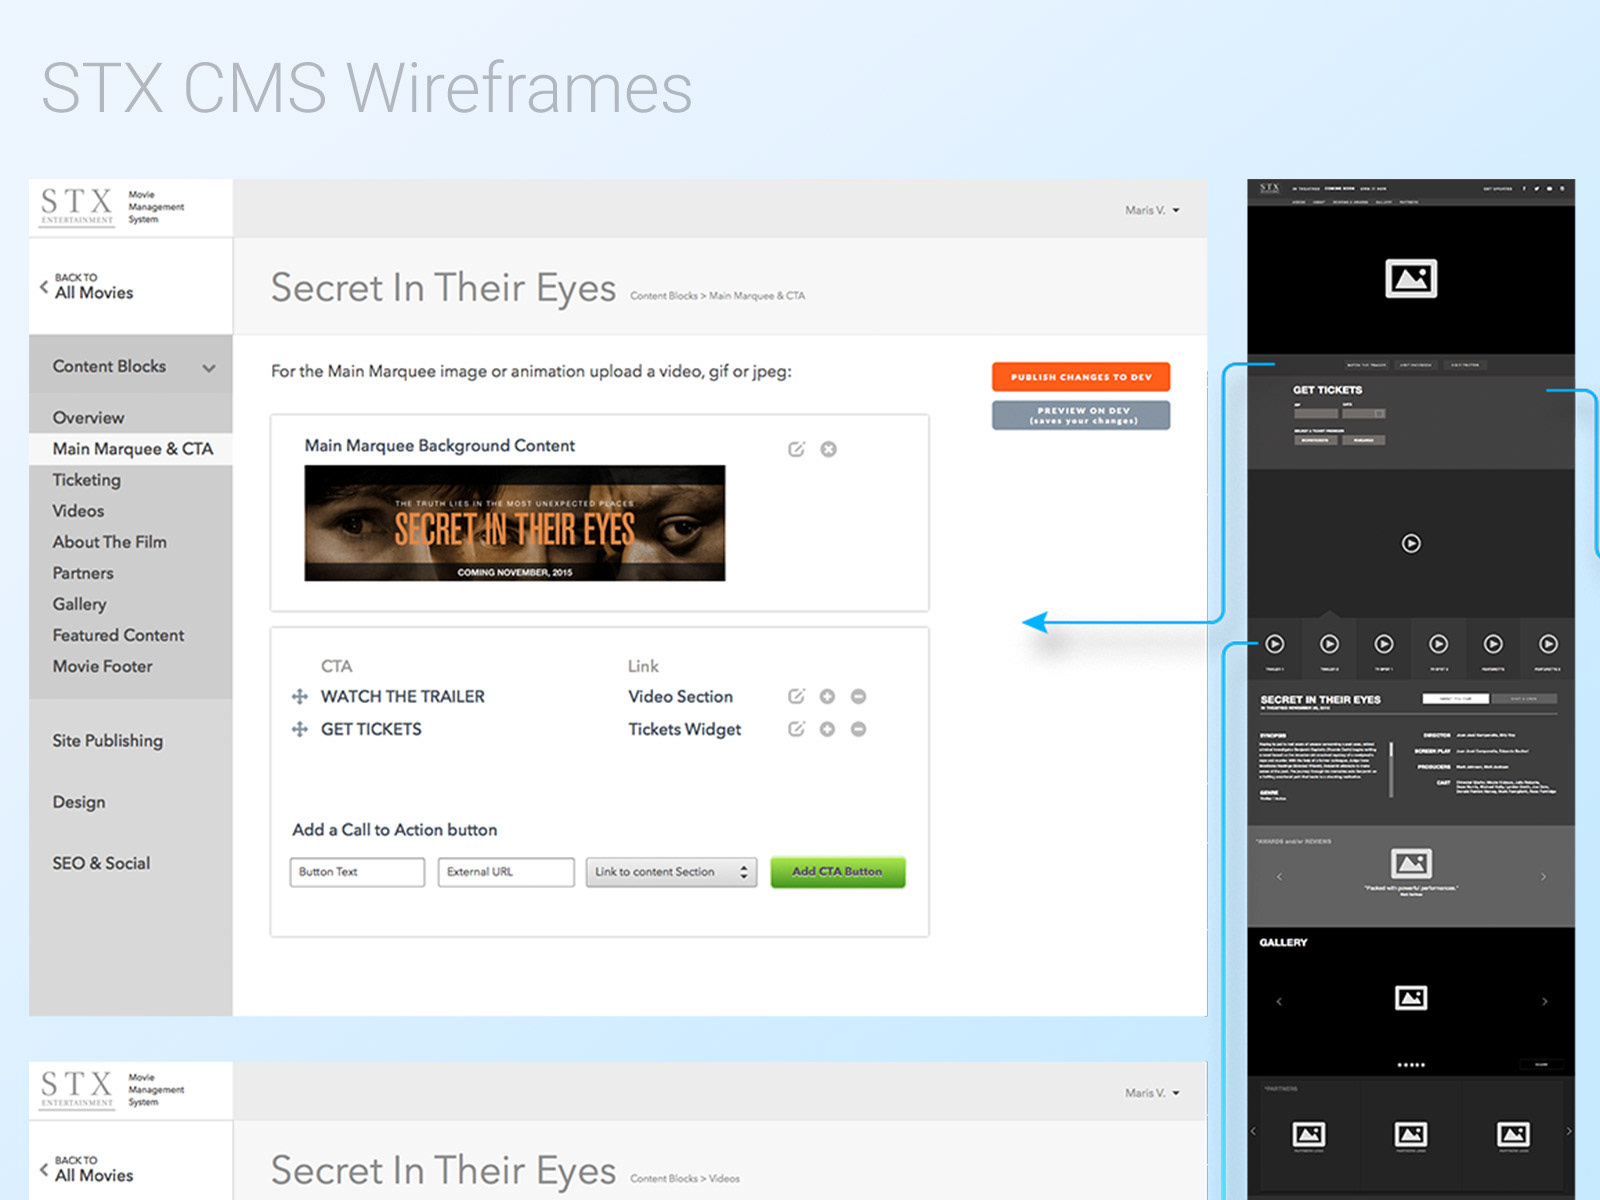Click plus icon on GET TICKETS row
The height and width of the screenshot is (1200, 1600).
coord(827,729)
